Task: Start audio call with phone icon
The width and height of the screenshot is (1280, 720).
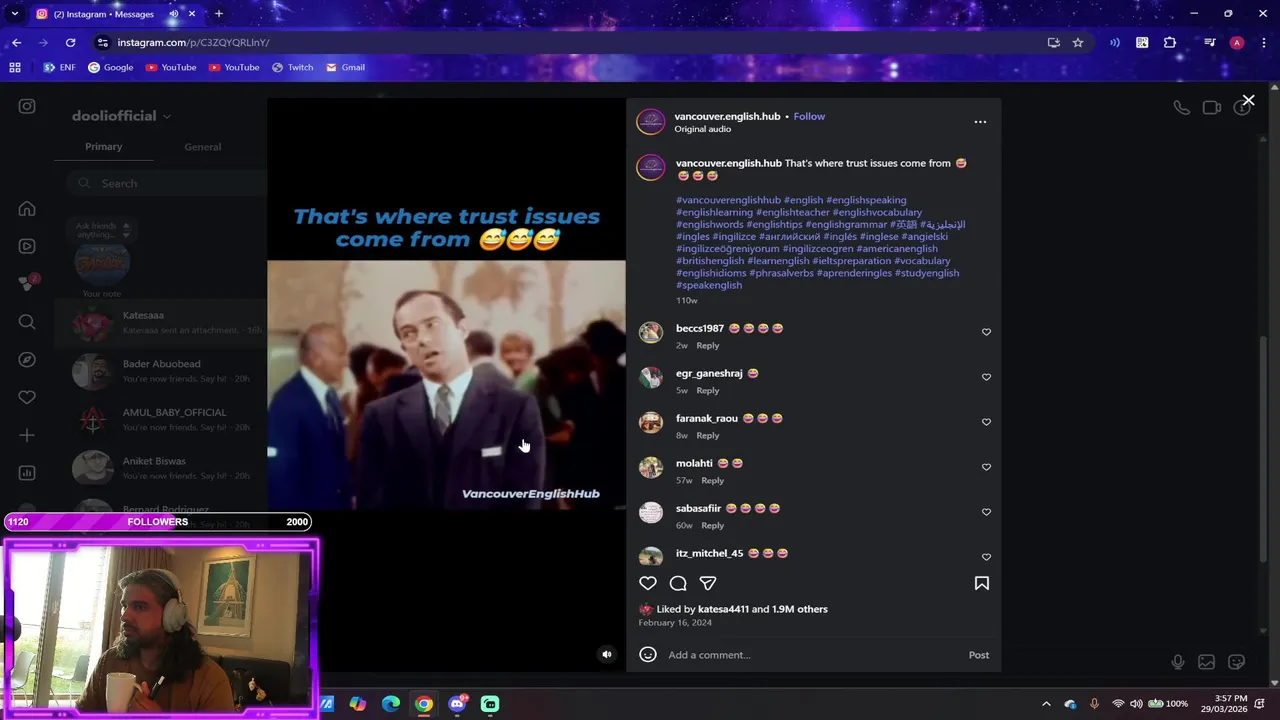Action: (1182, 108)
